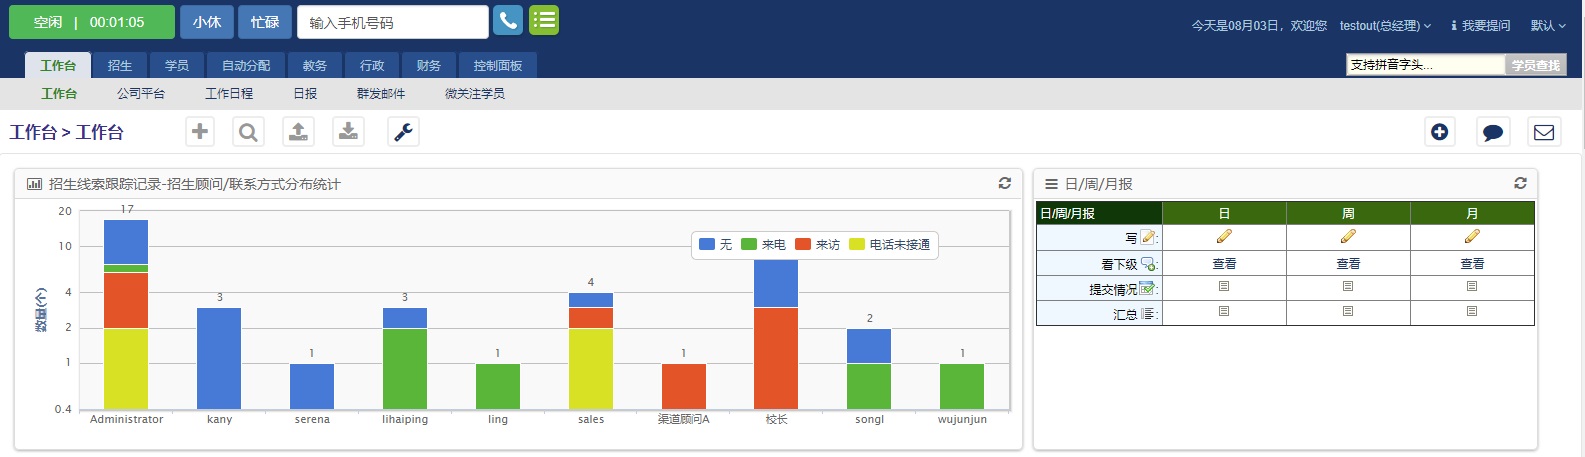The height and width of the screenshot is (457, 1585).
Task: Toggle the 来电 legend series
Action: pos(763,244)
